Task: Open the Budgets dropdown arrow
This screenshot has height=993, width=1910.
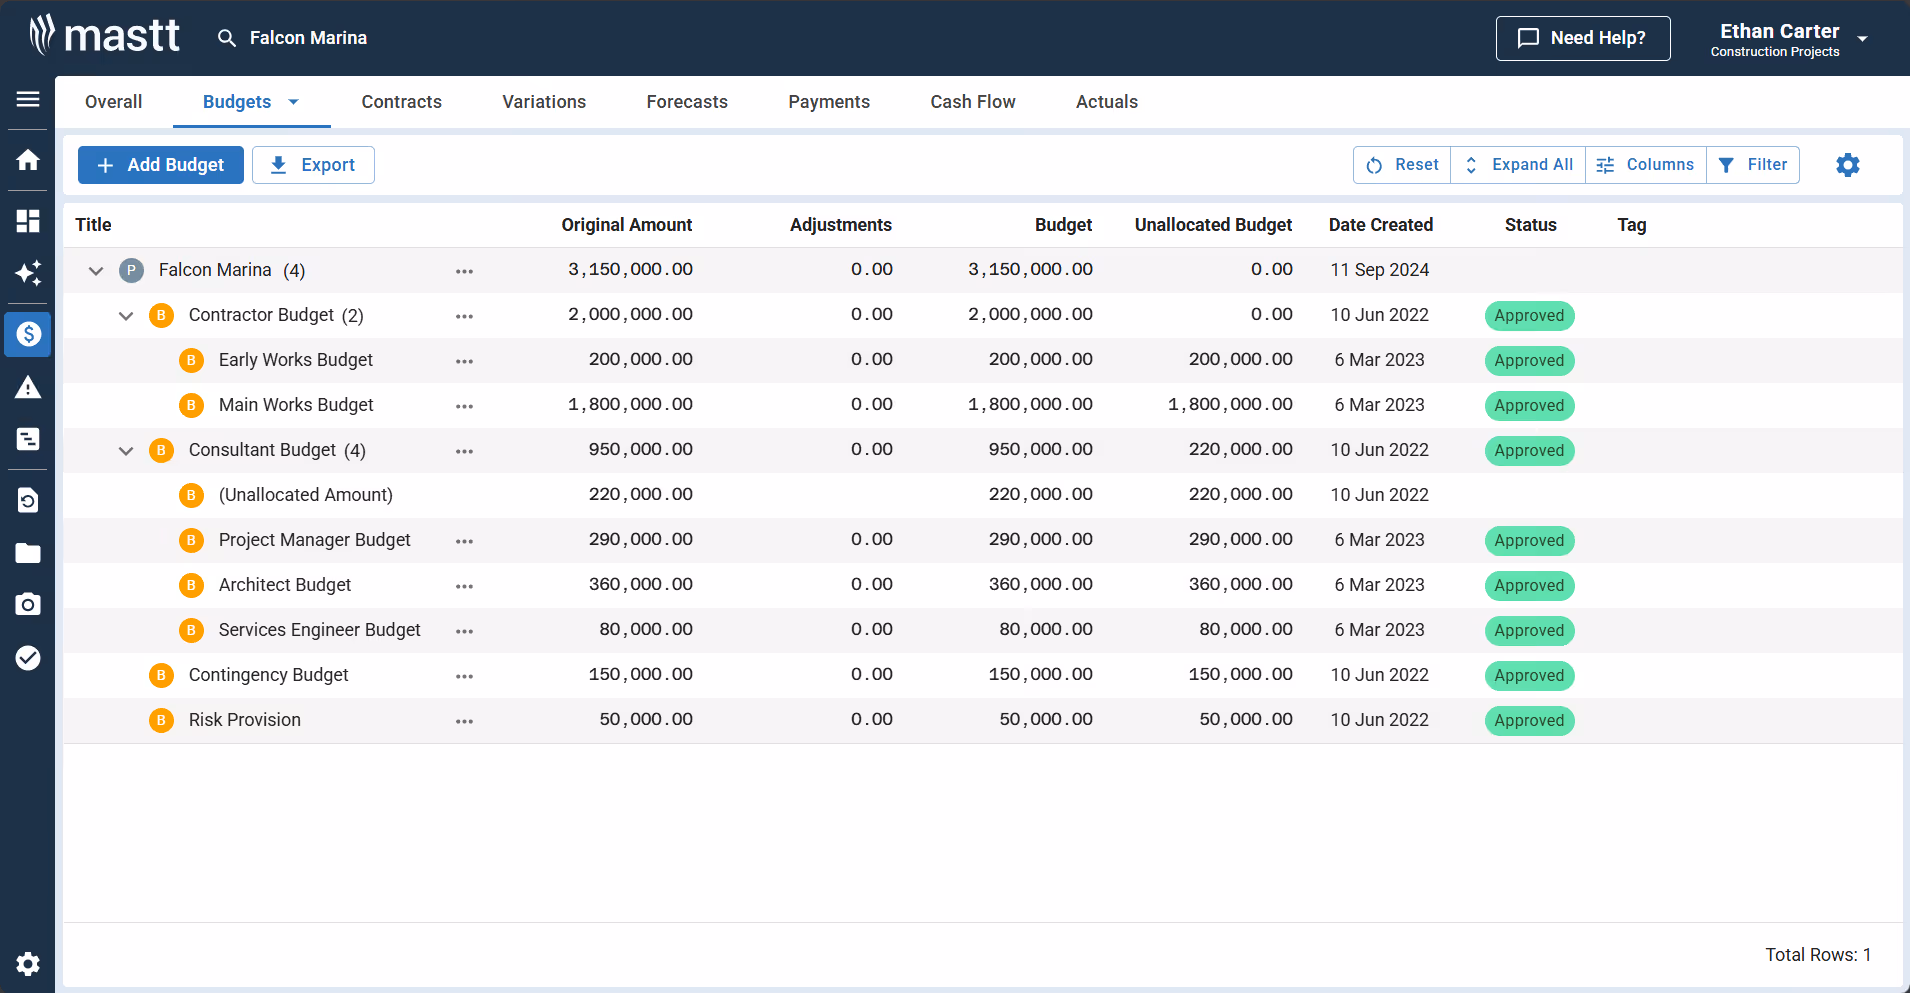Action: pos(292,101)
